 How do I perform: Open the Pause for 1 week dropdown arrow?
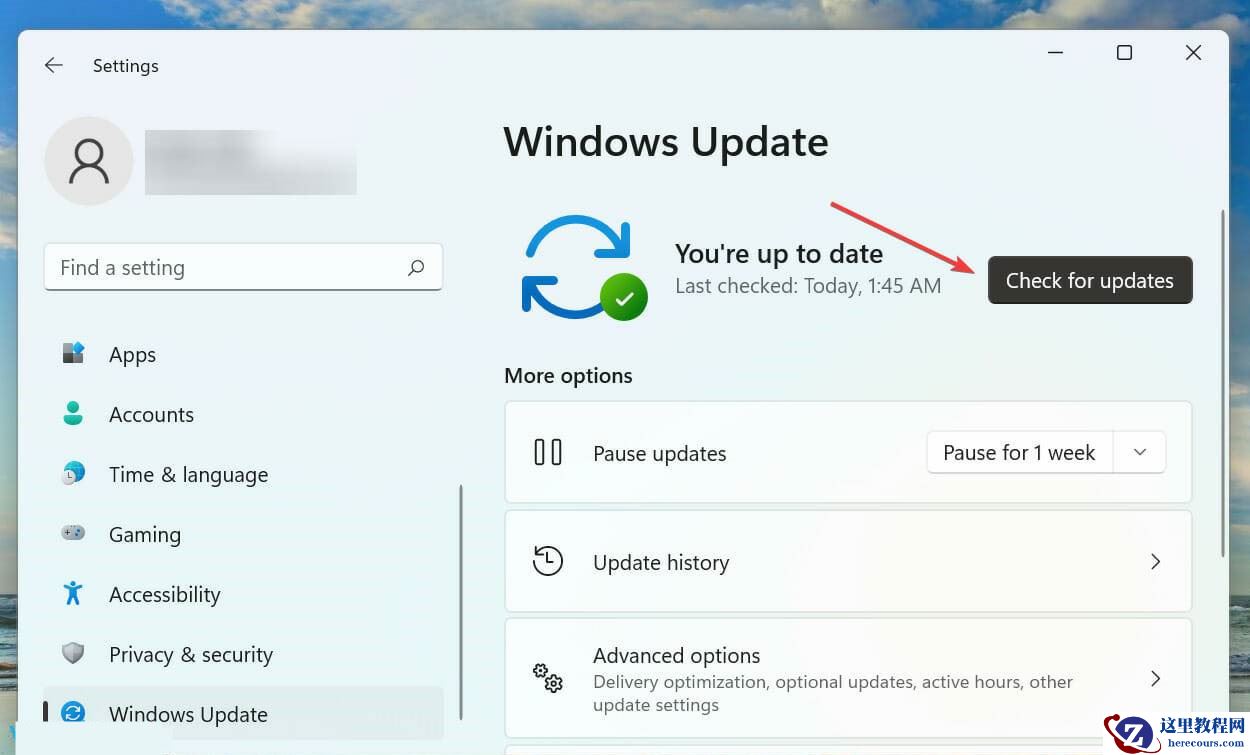[x=1139, y=452]
